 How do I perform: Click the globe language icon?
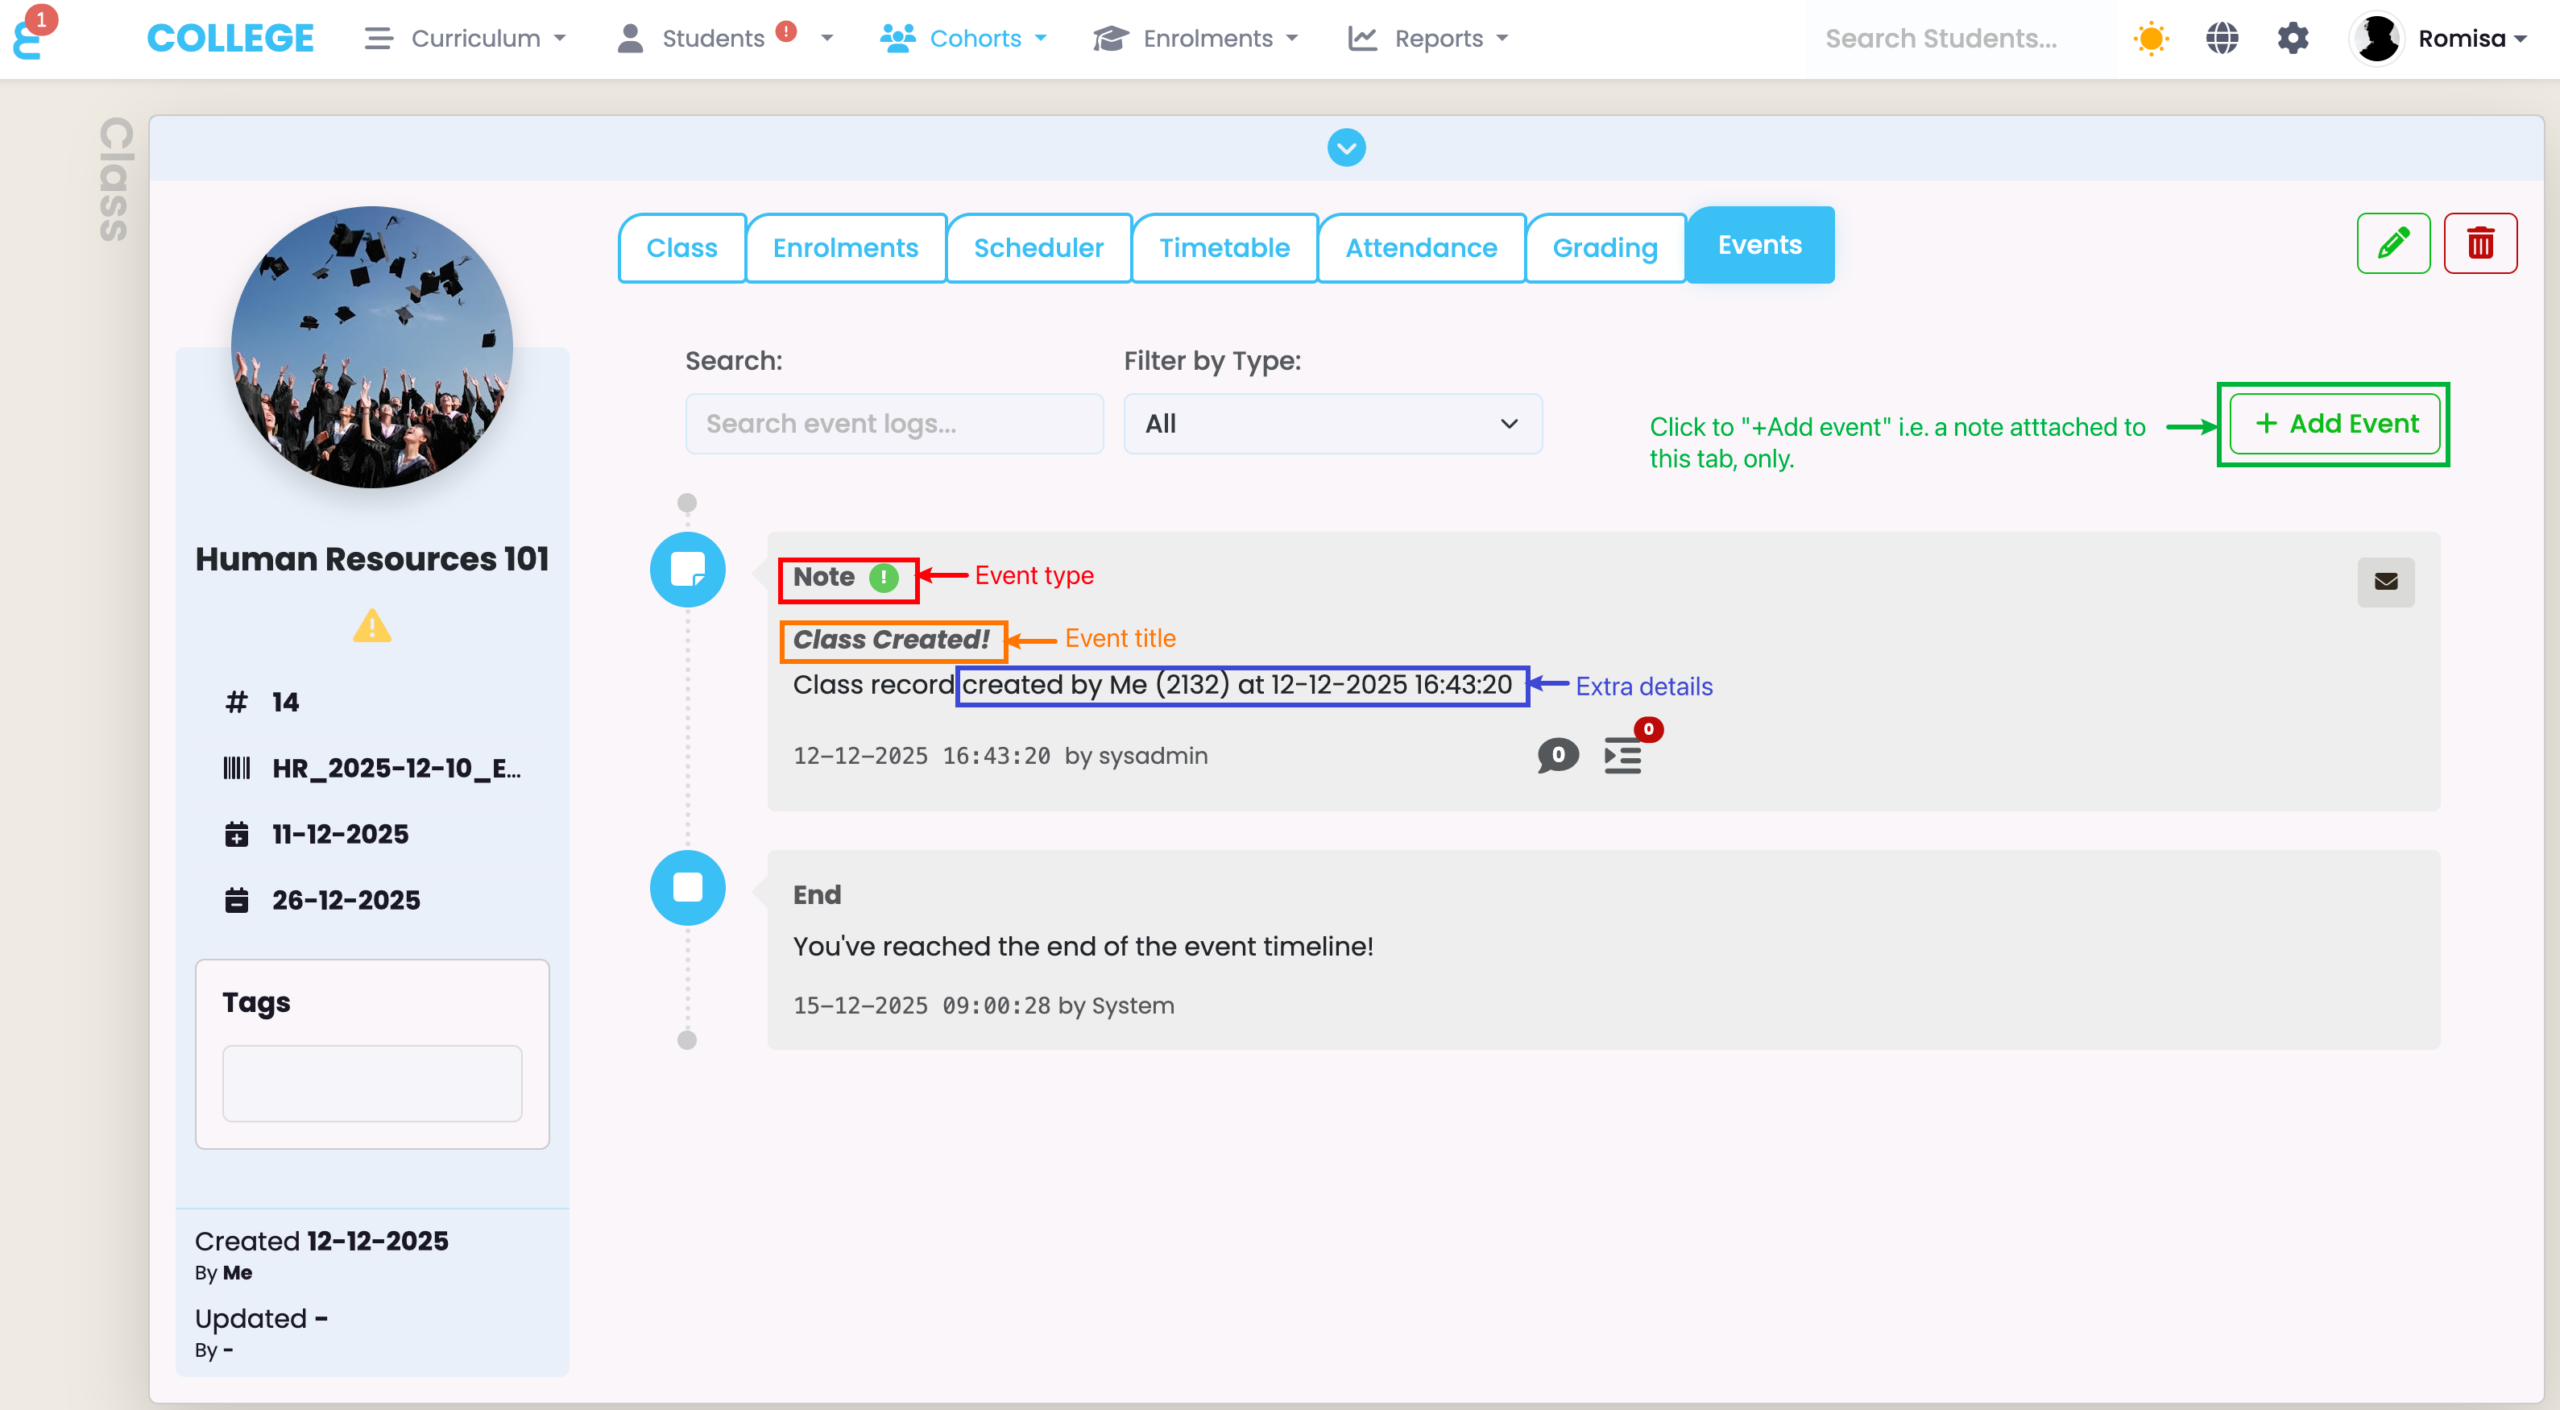[x=2222, y=38]
